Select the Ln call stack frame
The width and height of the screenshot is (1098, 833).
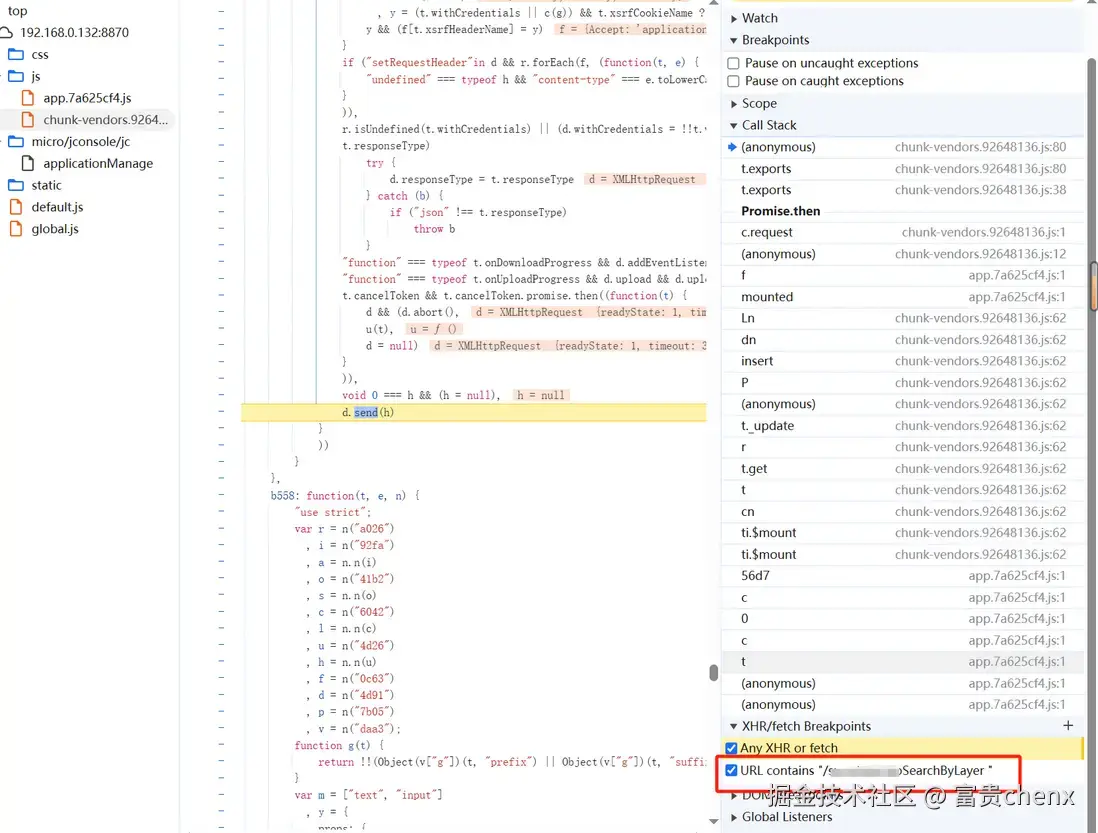tap(903, 318)
